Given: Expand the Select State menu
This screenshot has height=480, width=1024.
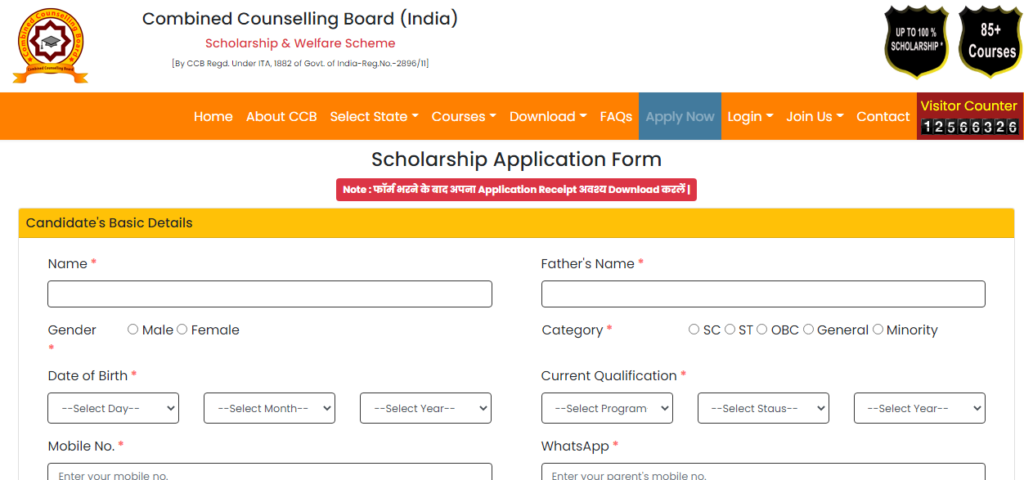Looking at the screenshot, I should point(374,116).
